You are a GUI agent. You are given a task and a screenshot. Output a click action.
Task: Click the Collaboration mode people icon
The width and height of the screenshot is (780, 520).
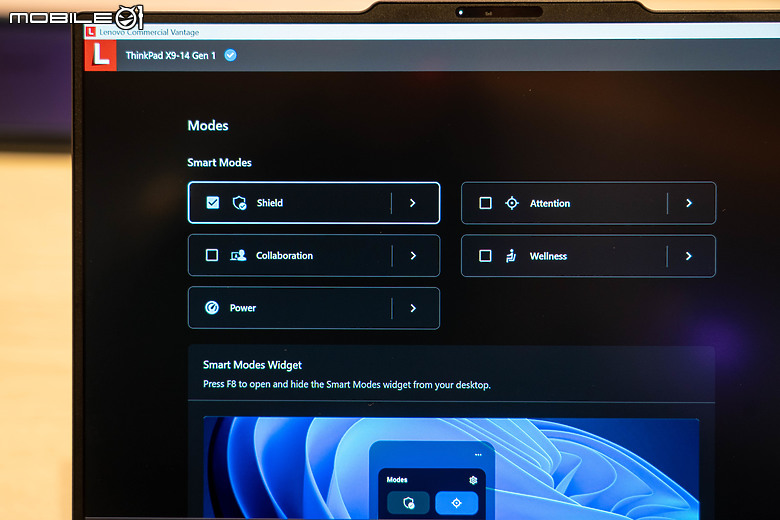pyautogui.click(x=238, y=255)
